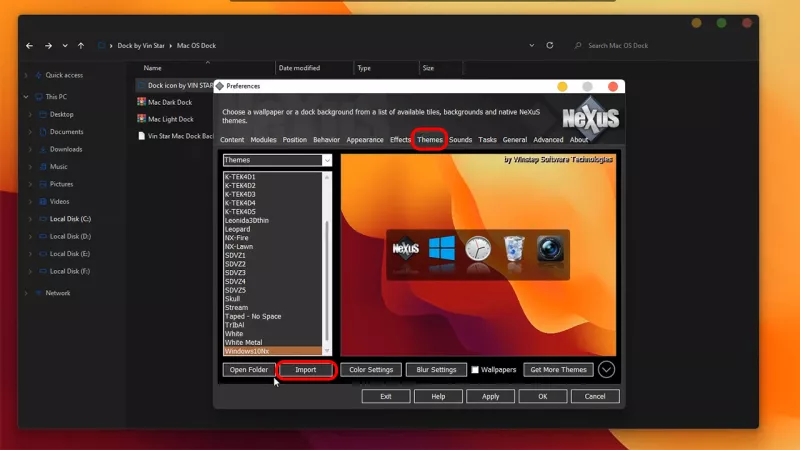Click the theme list scrollbar thumb
800x450 pixels.
(327, 281)
